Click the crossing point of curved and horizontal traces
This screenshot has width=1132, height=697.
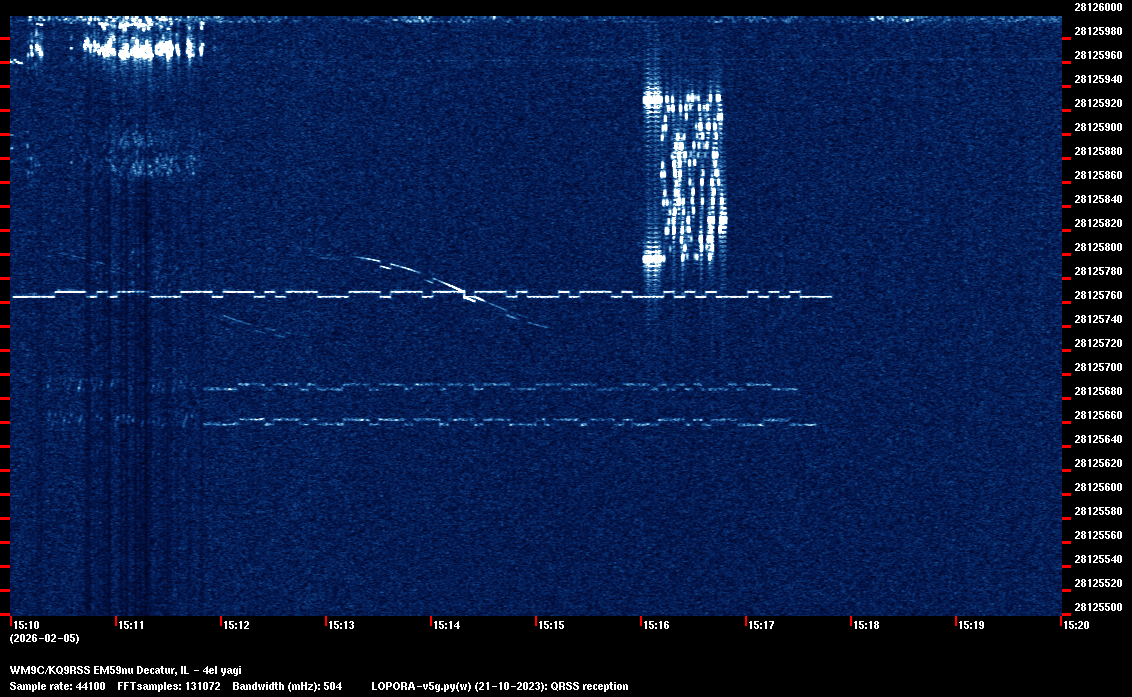(x=465, y=293)
